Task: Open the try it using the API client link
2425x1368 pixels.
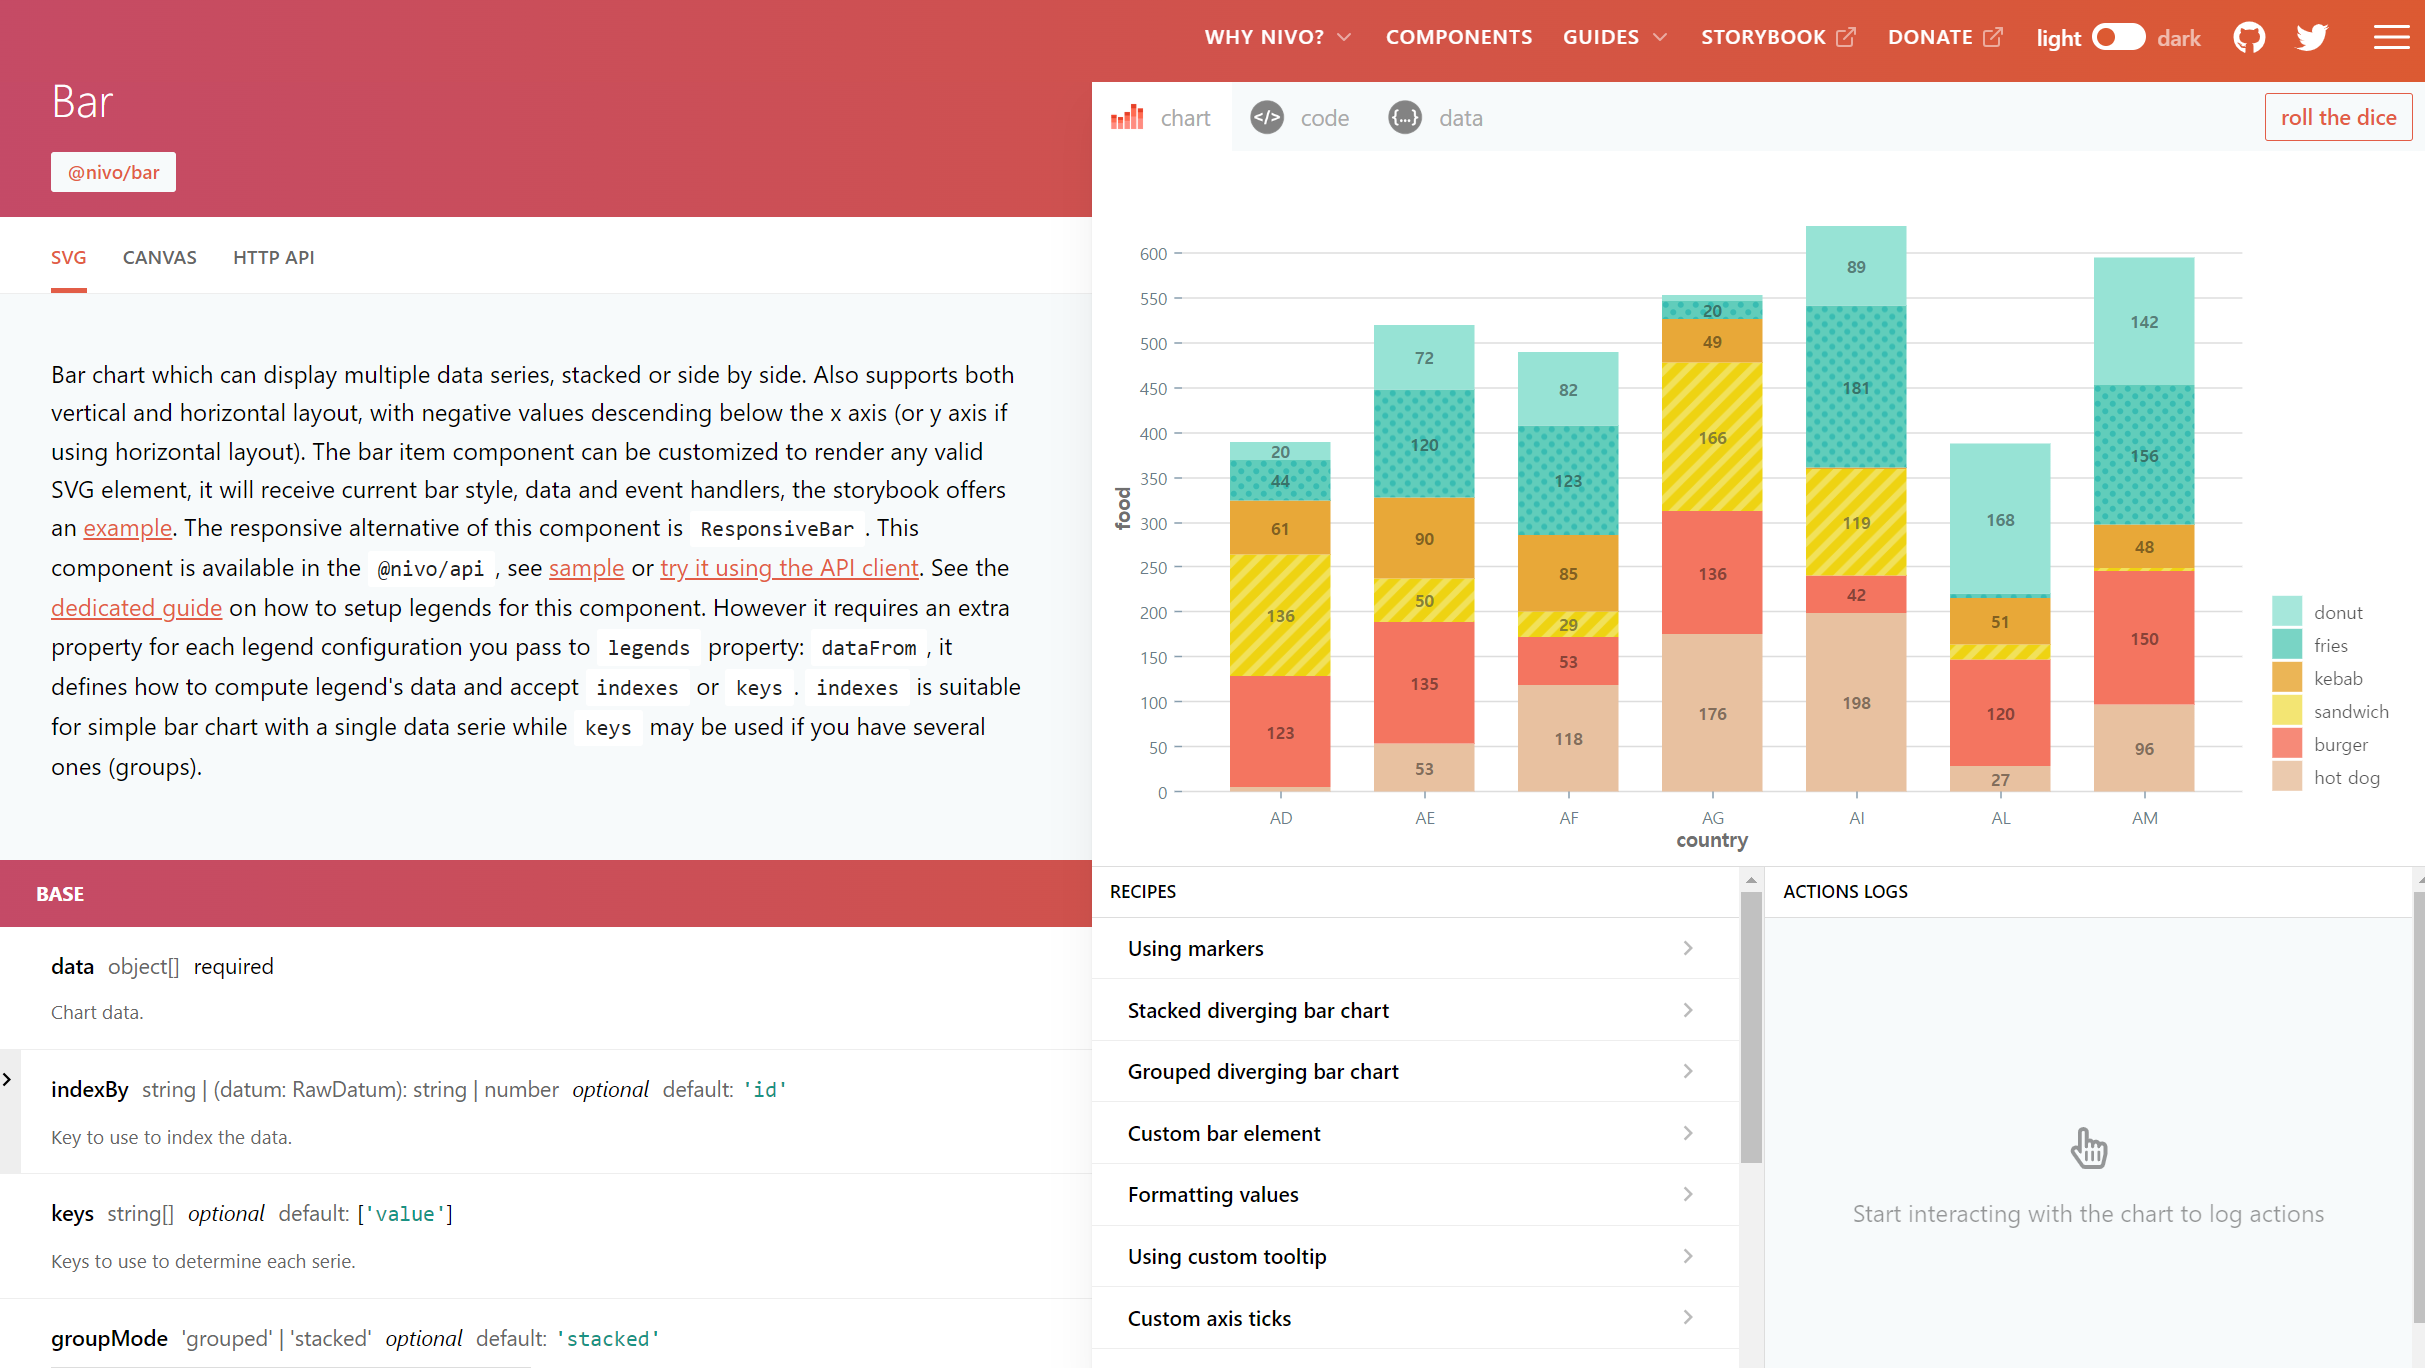Action: [x=789, y=568]
